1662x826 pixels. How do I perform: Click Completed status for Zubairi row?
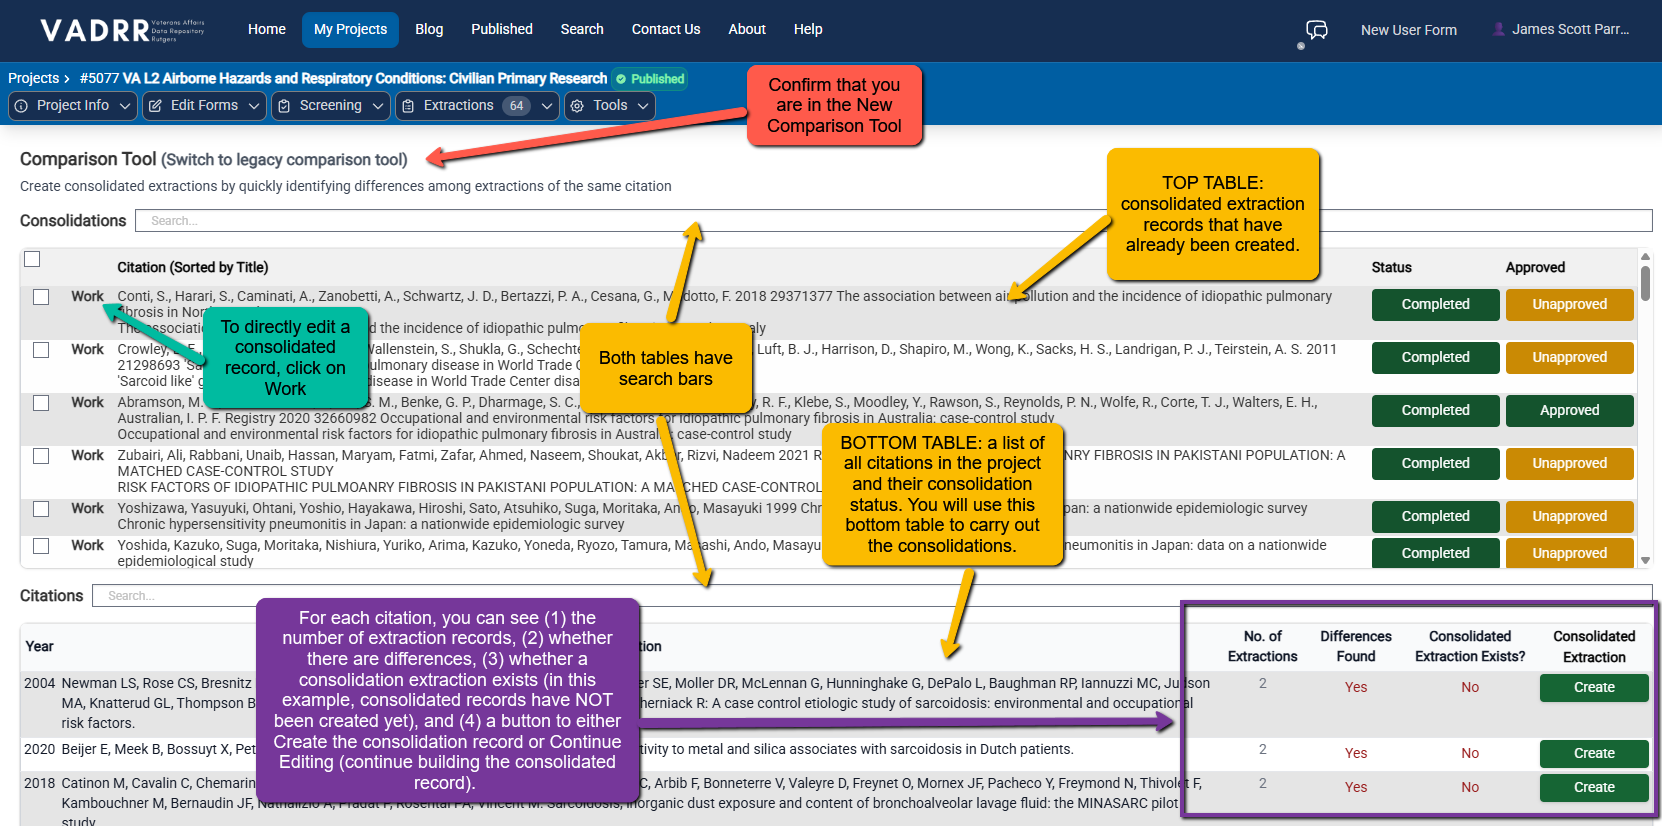1435,464
